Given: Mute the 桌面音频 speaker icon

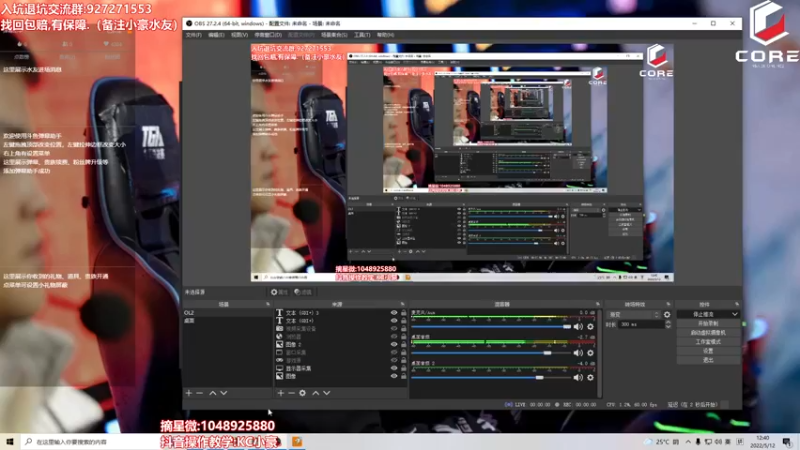Looking at the screenshot, I should pos(578,353).
